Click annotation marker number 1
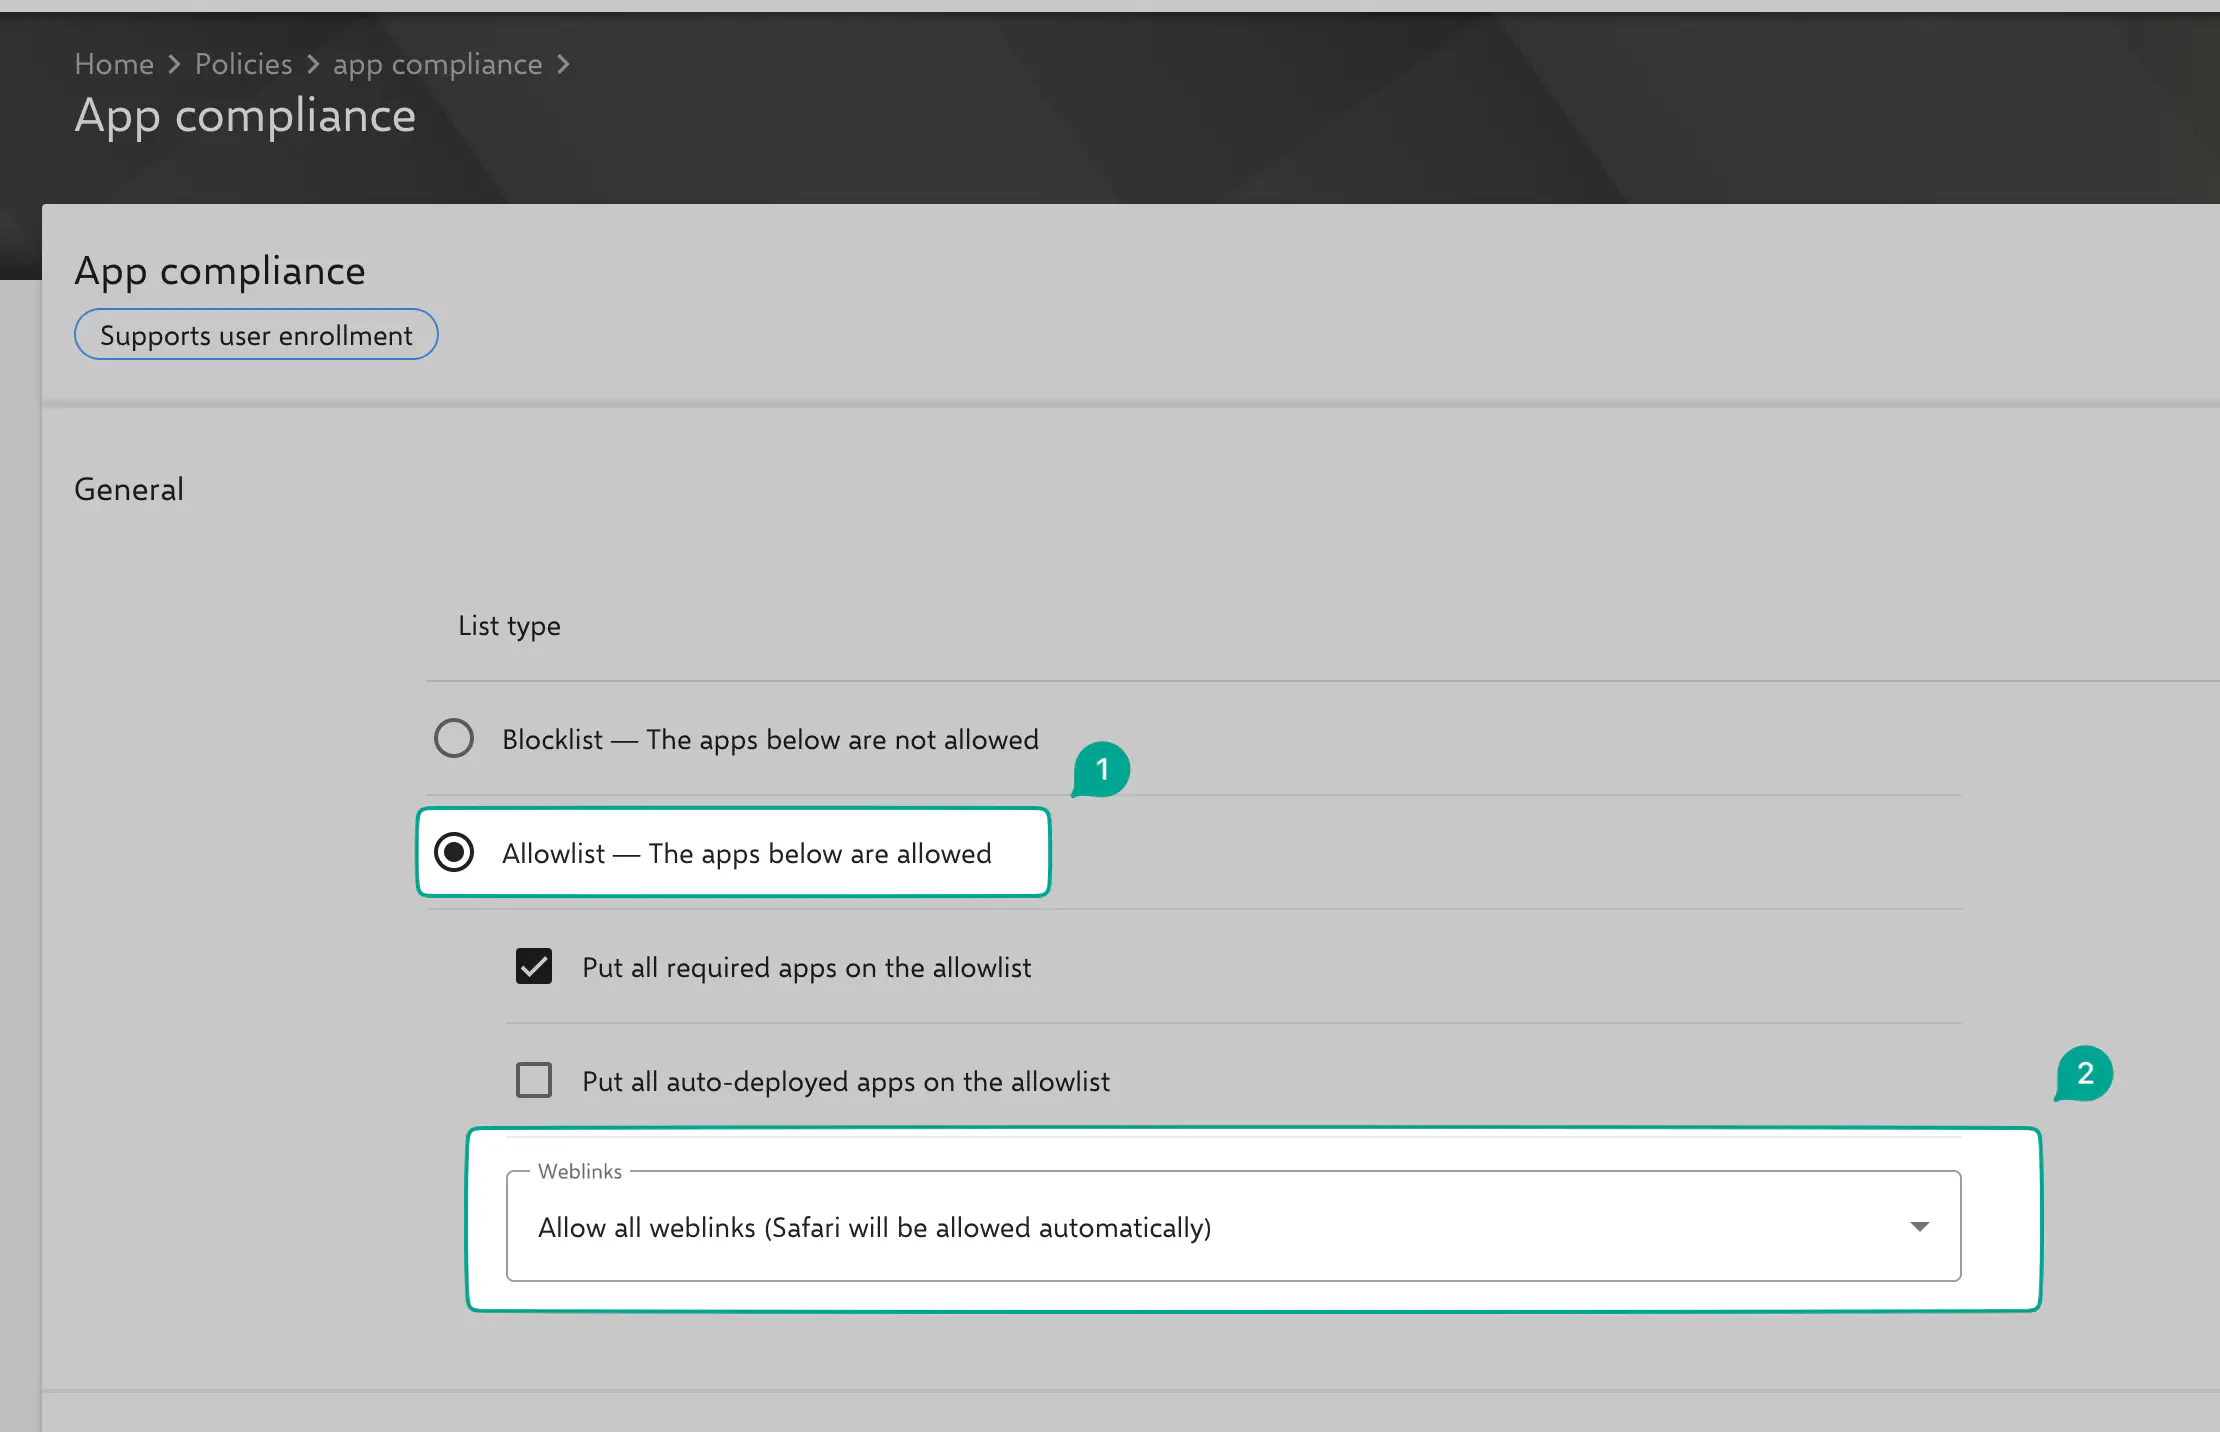2220x1432 pixels. coord(1102,769)
